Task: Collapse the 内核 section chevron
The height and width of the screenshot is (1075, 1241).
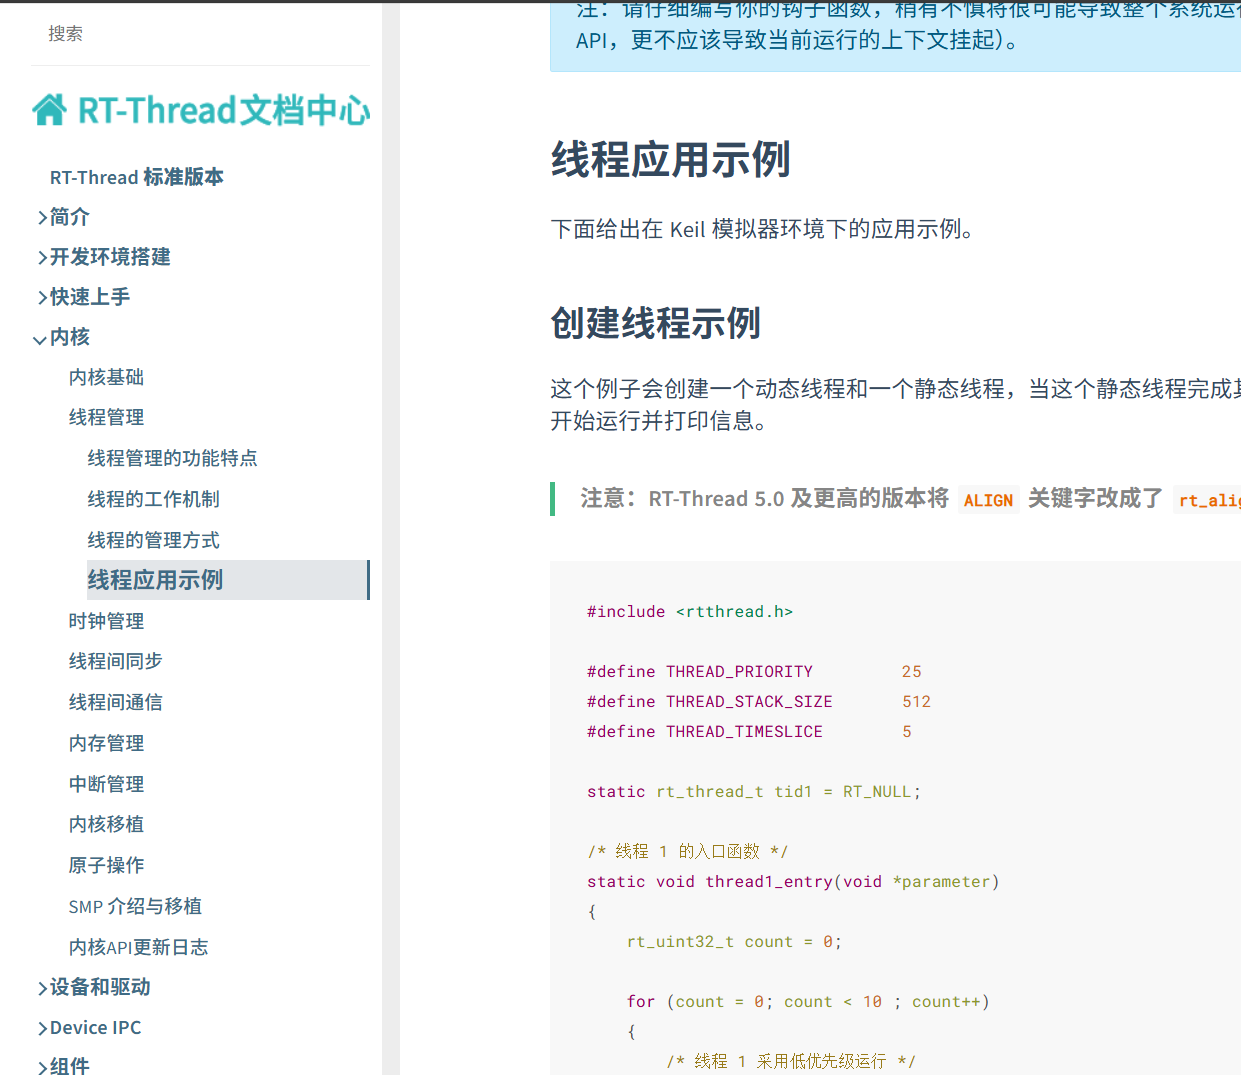Action: (x=40, y=339)
